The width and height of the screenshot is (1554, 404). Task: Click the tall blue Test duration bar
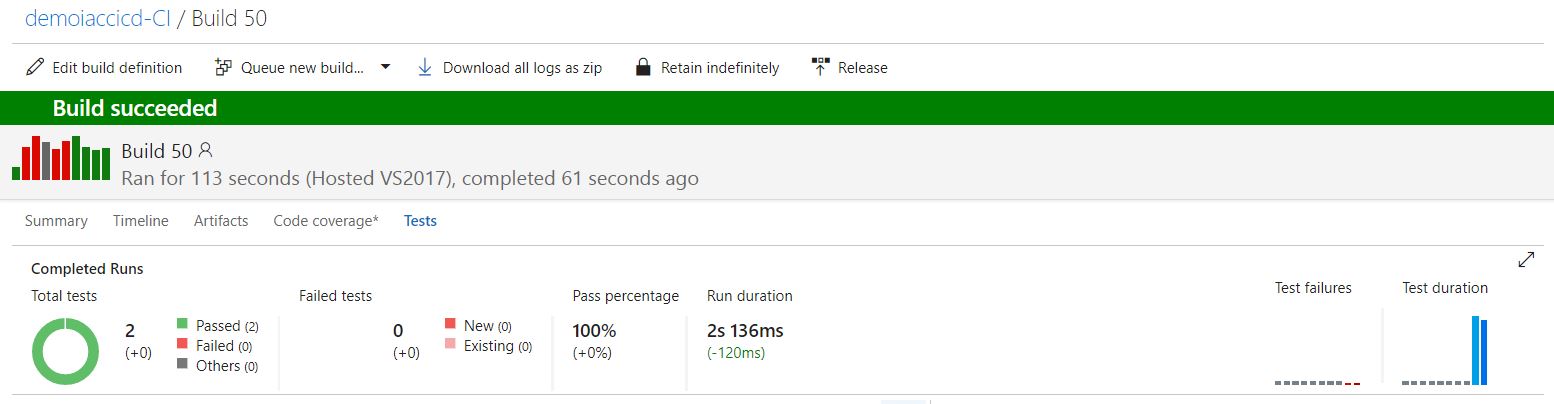1475,350
